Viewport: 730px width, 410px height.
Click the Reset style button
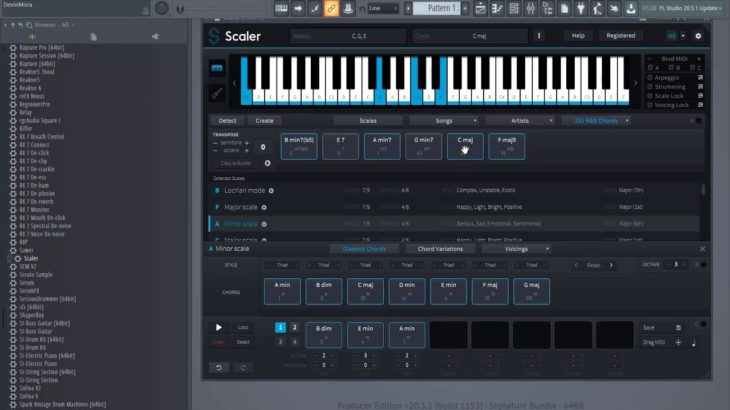pyautogui.click(x=593, y=265)
